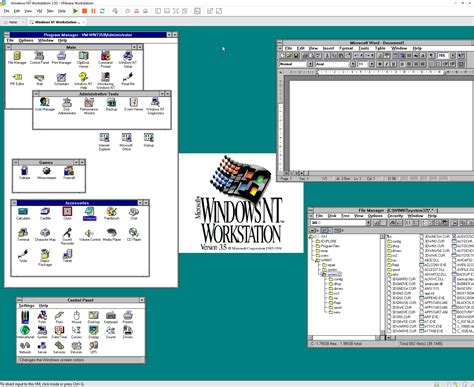The width and height of the screenshot is (474, 387).
Task: Select the Solitaire icon in Games
Action: (24, 173)
